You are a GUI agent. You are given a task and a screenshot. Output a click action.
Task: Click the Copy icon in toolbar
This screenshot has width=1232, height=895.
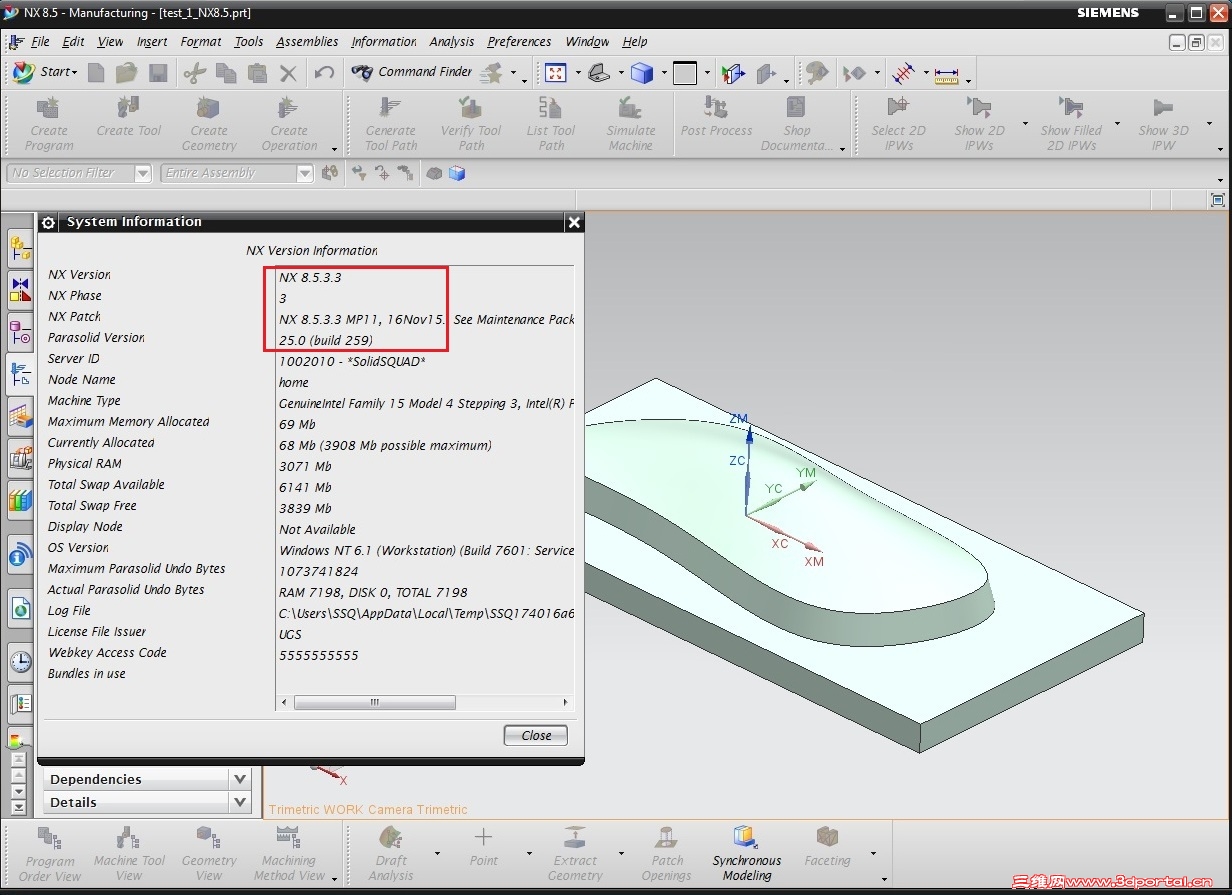point(226,72)
